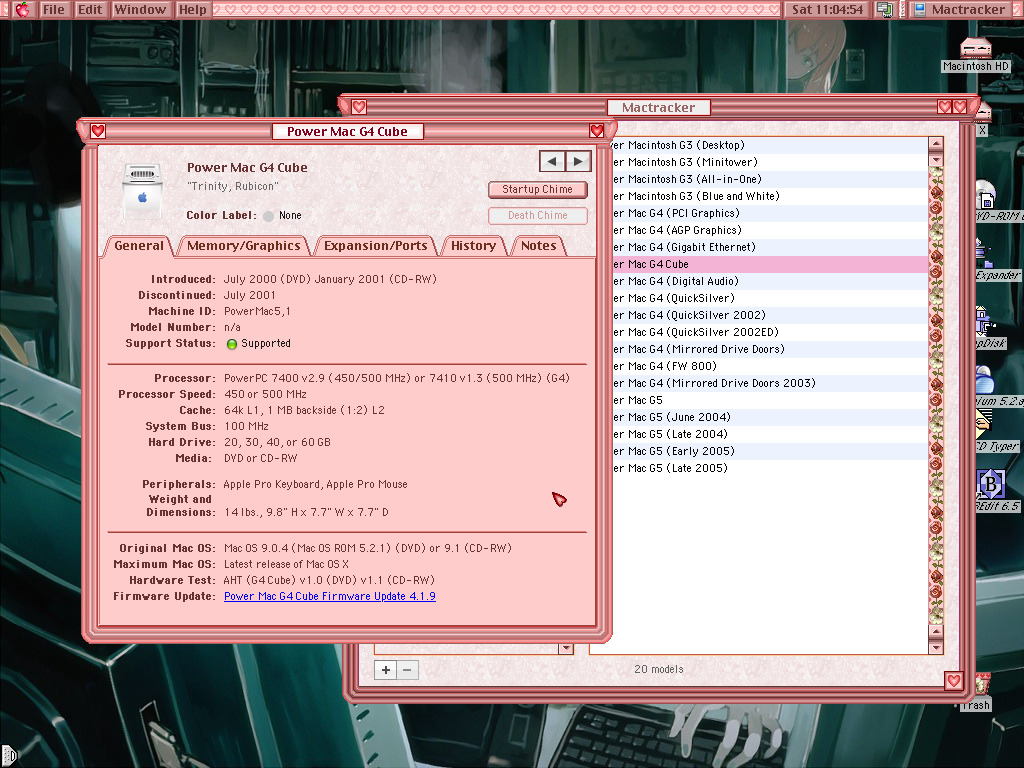Switch to the Memory/Graphics tab

243,246
